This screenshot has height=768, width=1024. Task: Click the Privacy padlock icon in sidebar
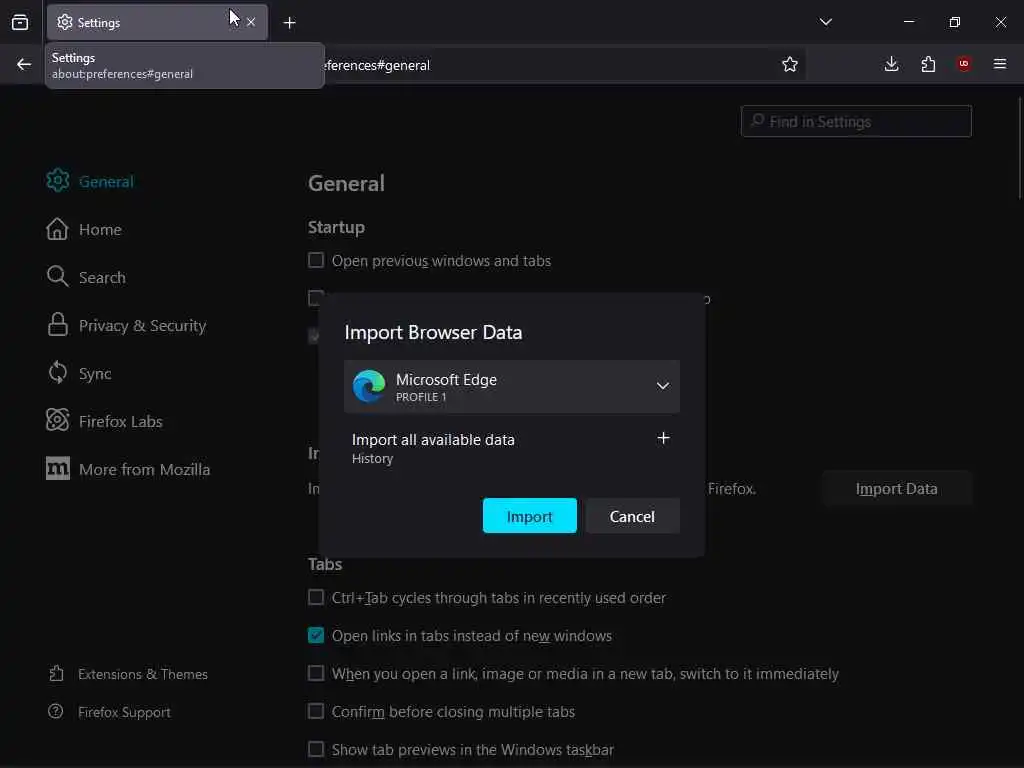coord(57,325)
